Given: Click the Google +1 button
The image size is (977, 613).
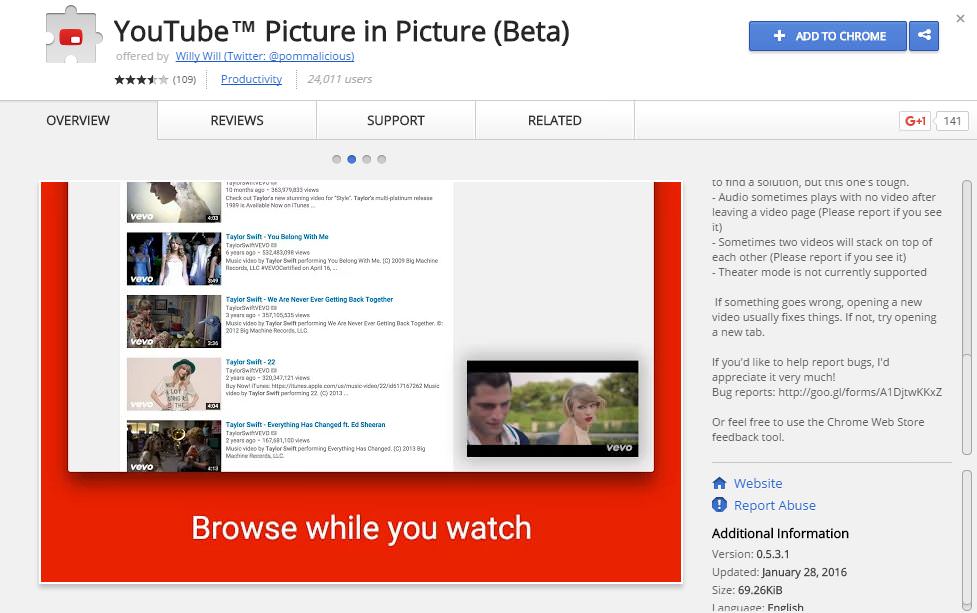Looking at the screenshot, I should click(915, 121).
